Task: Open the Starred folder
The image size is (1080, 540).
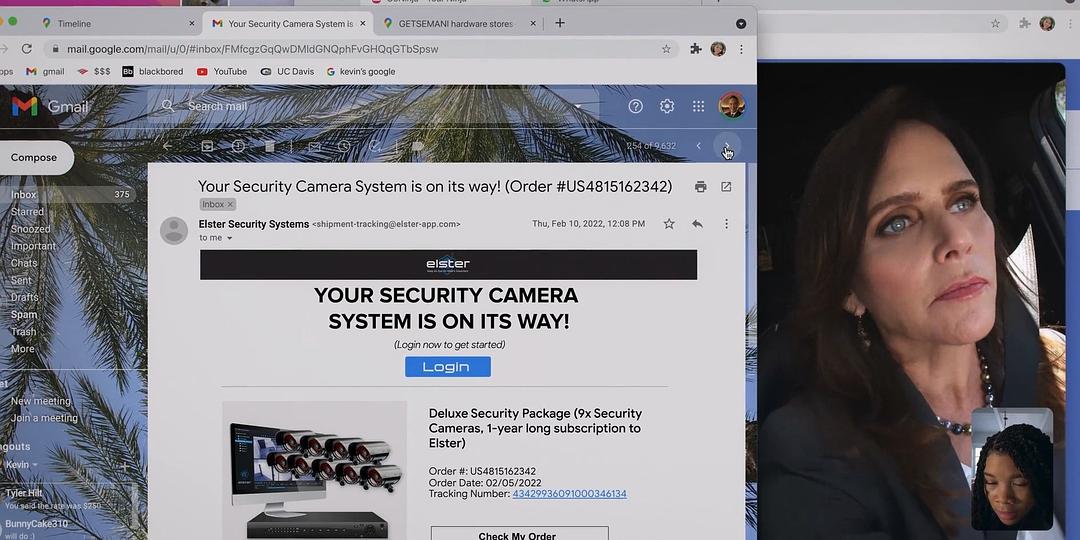Action: (27, 212)
